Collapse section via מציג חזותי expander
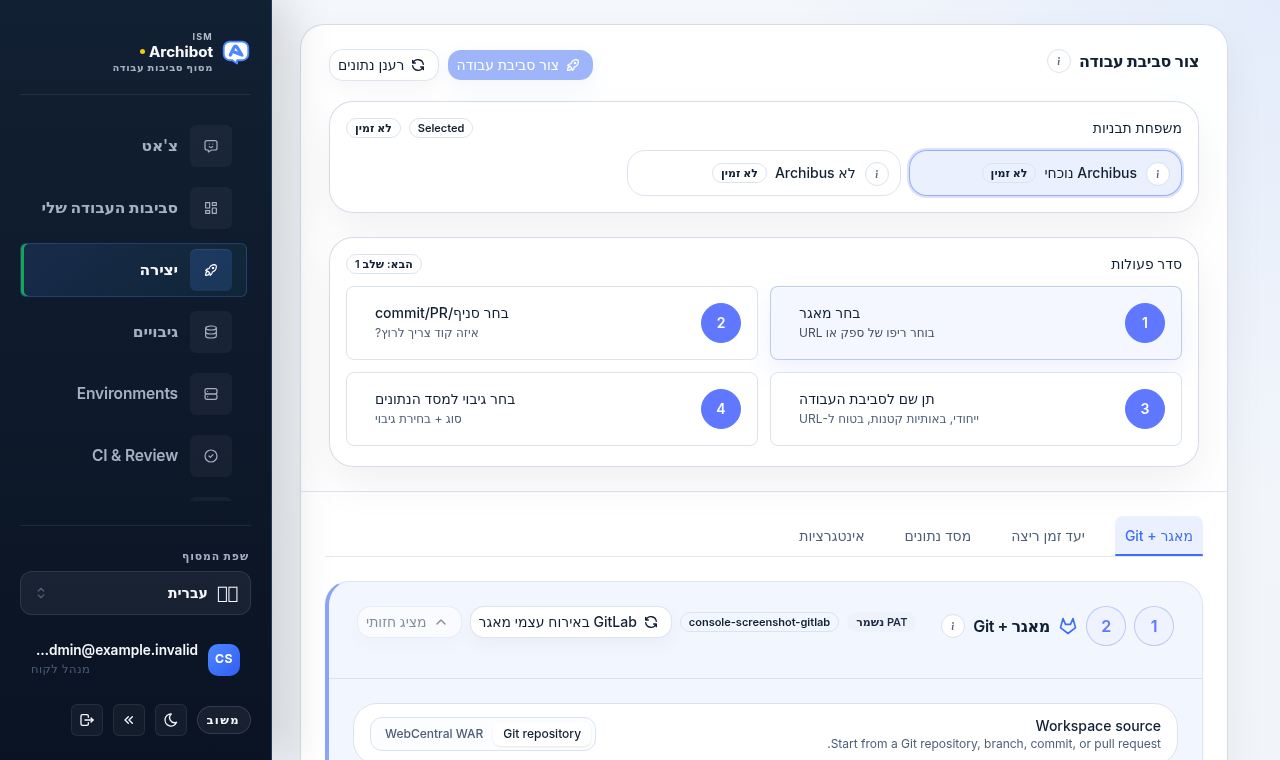 point(409,622)
